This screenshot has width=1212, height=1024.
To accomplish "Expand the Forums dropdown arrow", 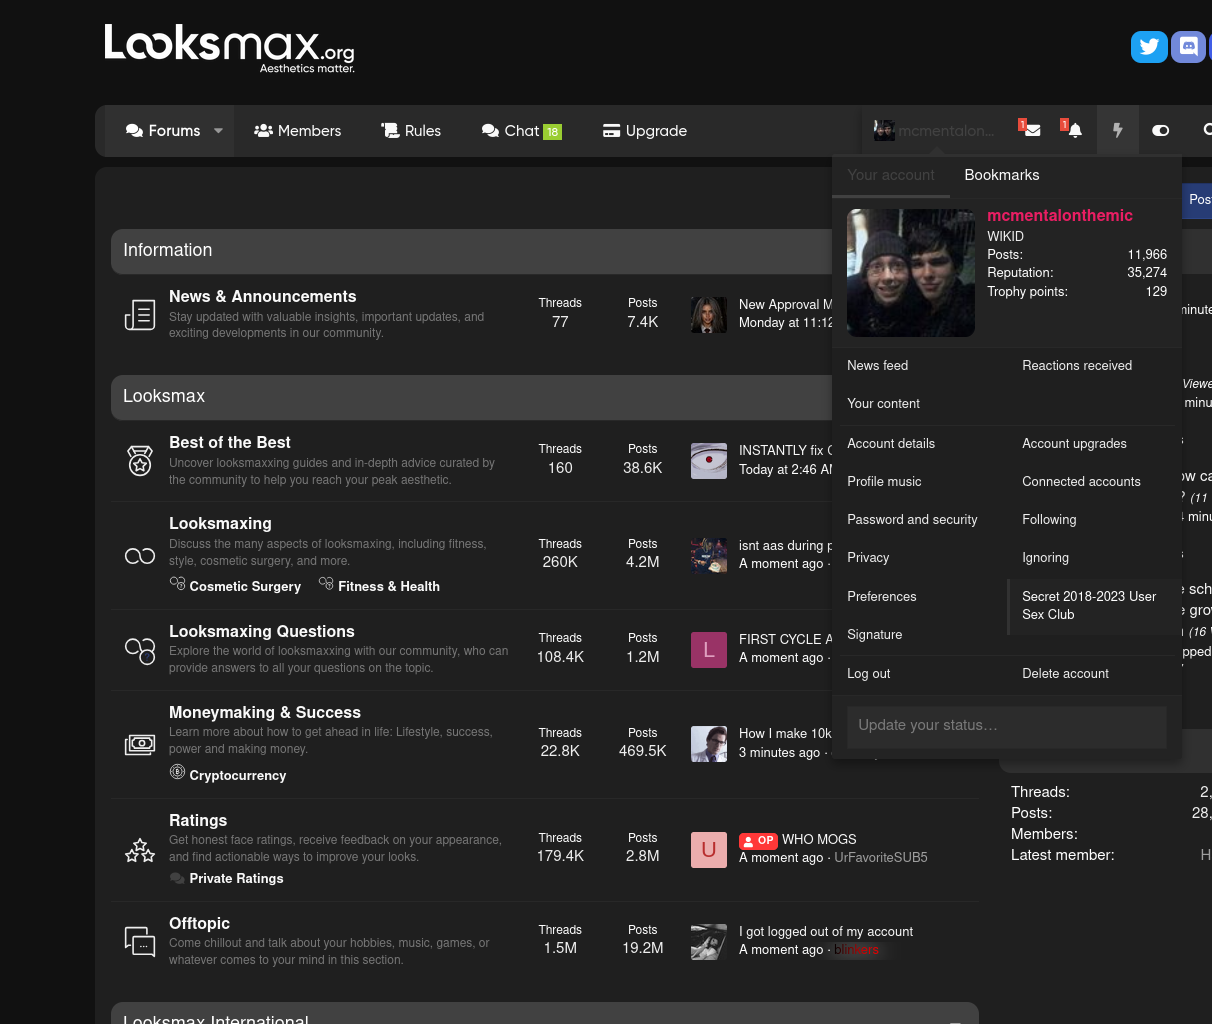I will [x=218, y=131].
